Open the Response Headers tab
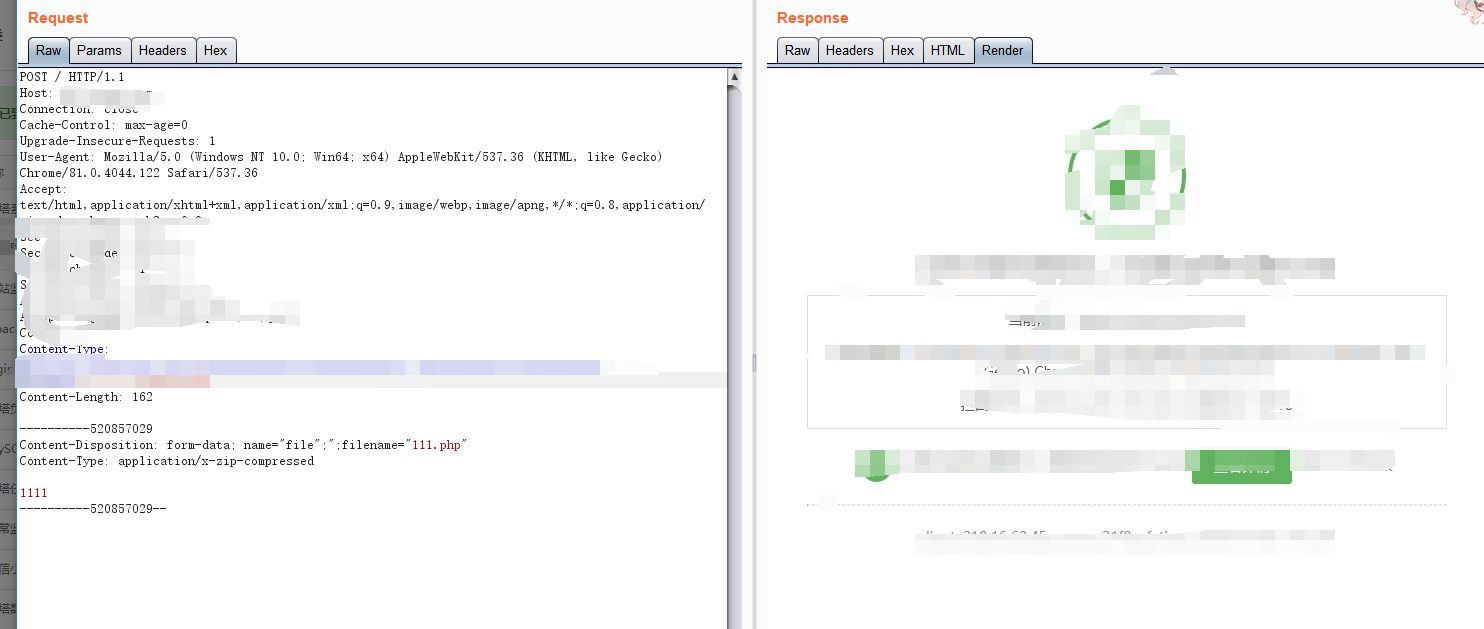Screen dimensions: 1484x629 pos(849,51)
